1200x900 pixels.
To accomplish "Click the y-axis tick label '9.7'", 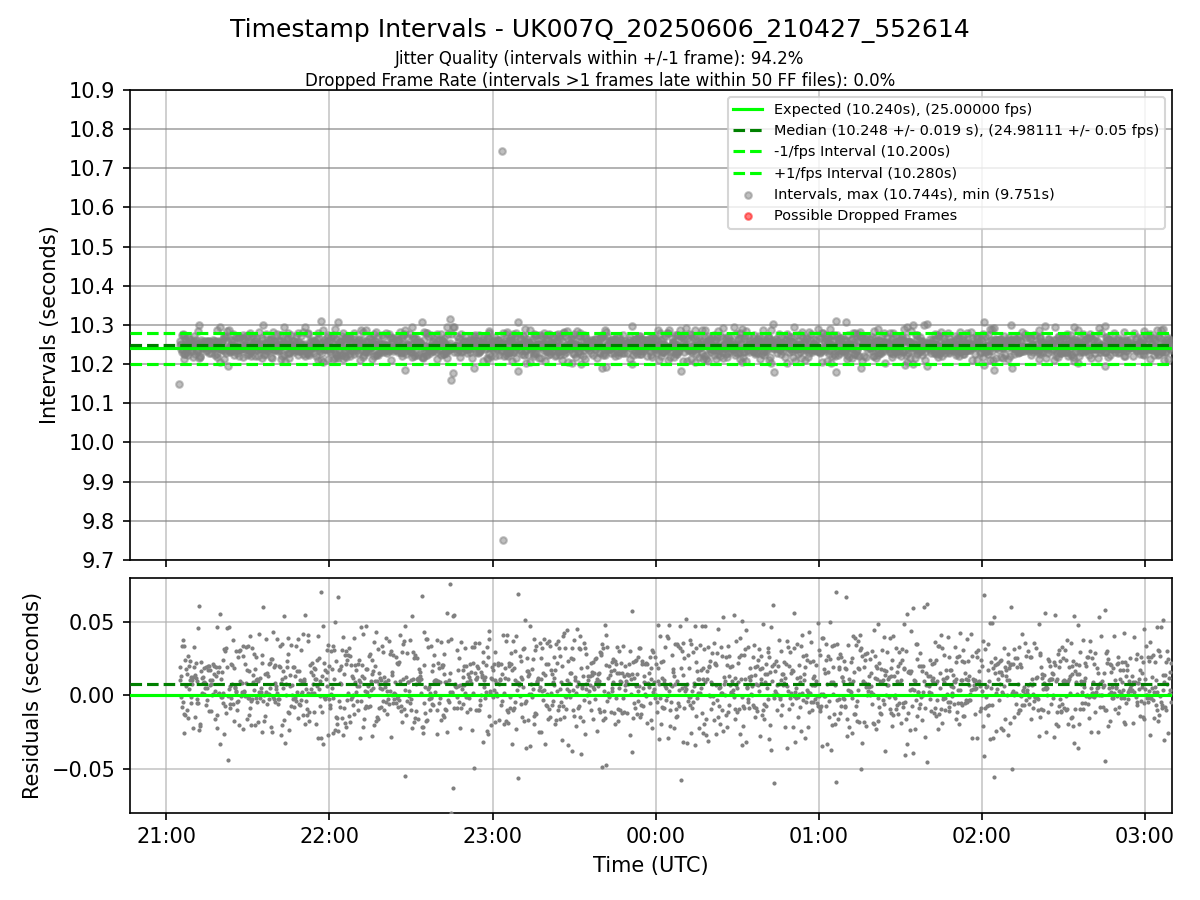I will pyautogui.click(x=100, y=560).
